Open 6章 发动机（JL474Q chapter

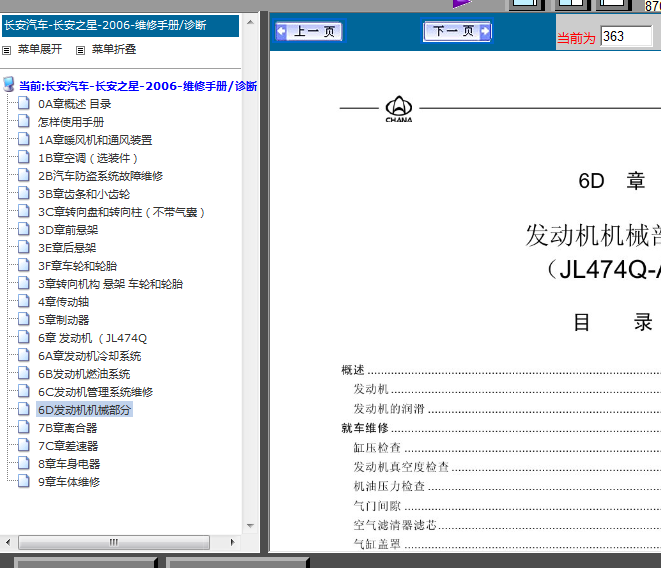(92, 338)
